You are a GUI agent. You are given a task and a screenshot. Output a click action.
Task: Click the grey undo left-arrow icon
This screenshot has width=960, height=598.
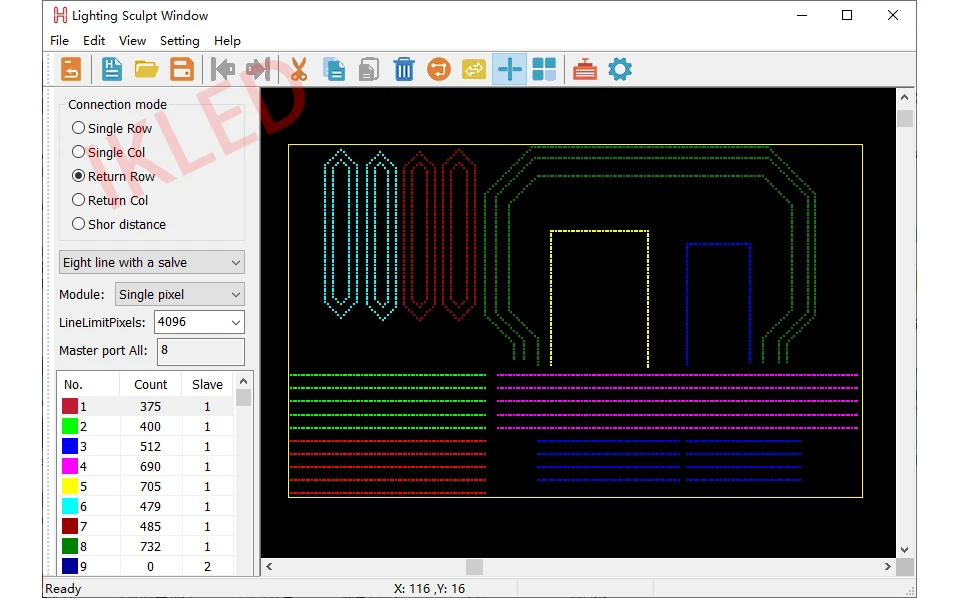222,69
